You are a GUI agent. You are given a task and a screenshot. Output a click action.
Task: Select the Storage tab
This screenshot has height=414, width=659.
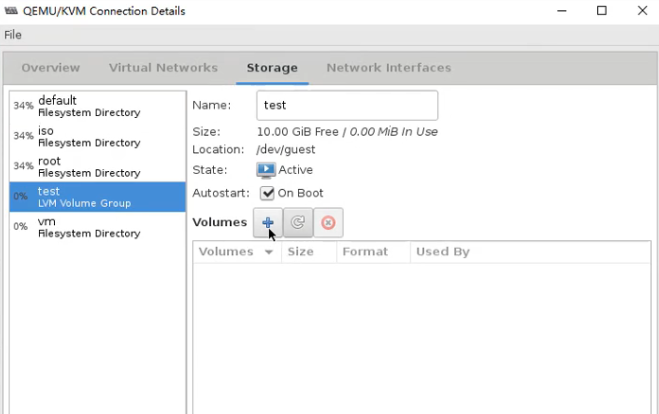pos(272,68)
